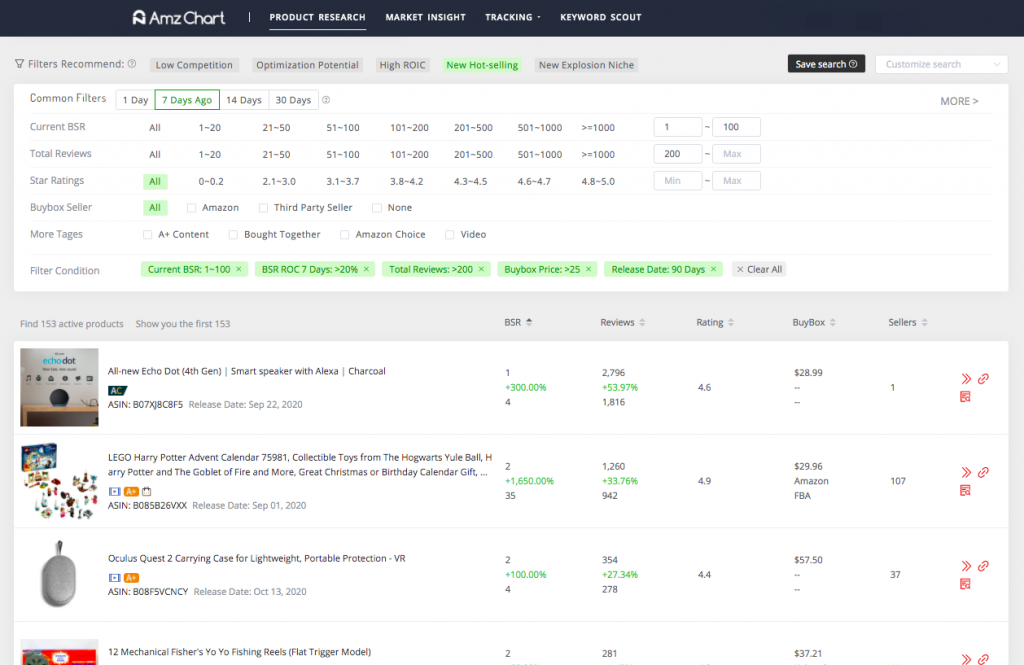Click the link icon for the LEGO Harry Potter row

click(x=983, y=472)
